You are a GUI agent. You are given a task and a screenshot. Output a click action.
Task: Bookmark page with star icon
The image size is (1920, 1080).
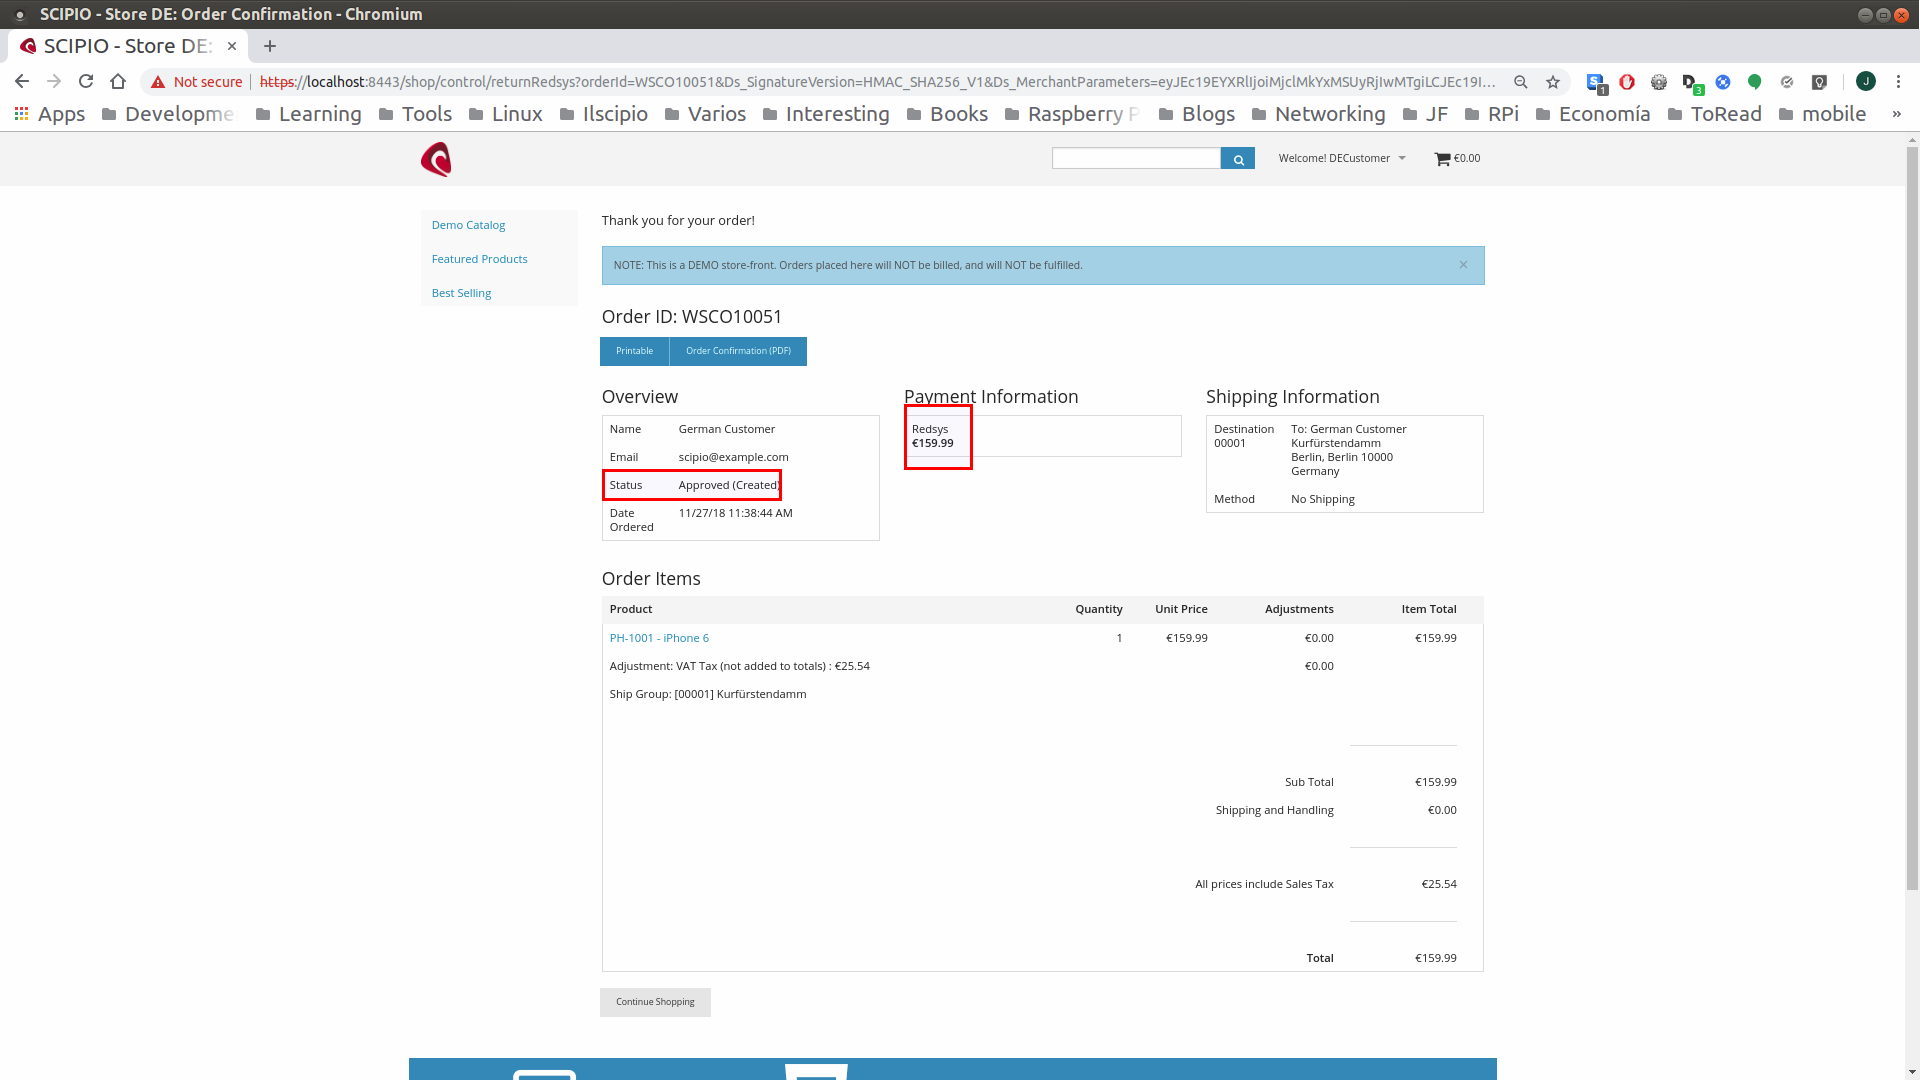click(x=1552, y=82)
